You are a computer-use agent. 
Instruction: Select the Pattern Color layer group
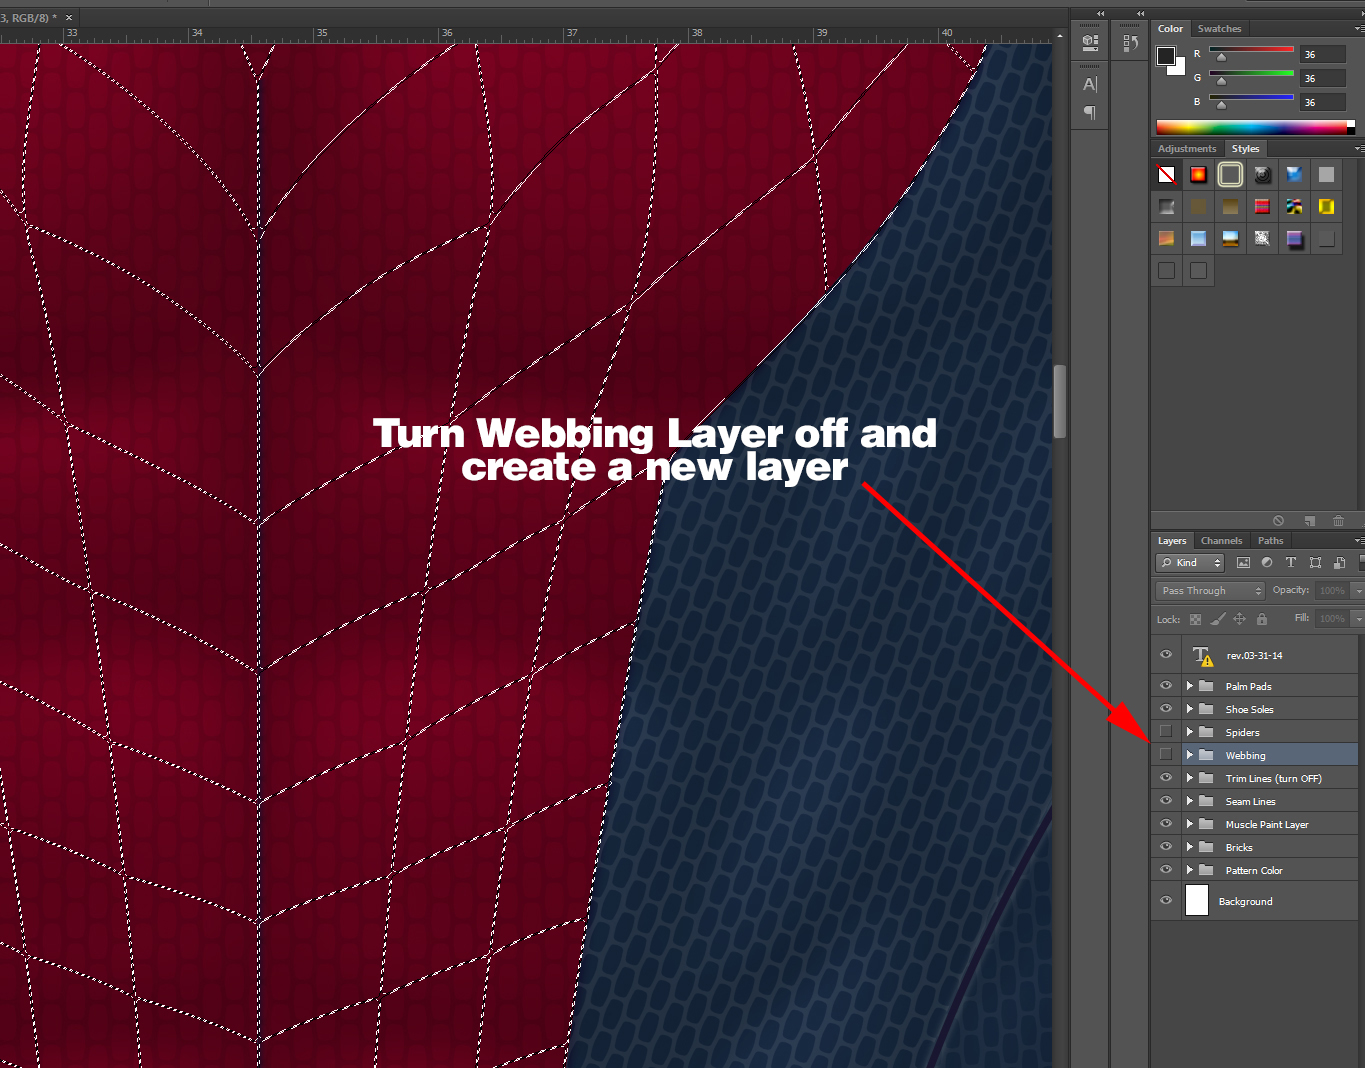tap(1270, 870)
